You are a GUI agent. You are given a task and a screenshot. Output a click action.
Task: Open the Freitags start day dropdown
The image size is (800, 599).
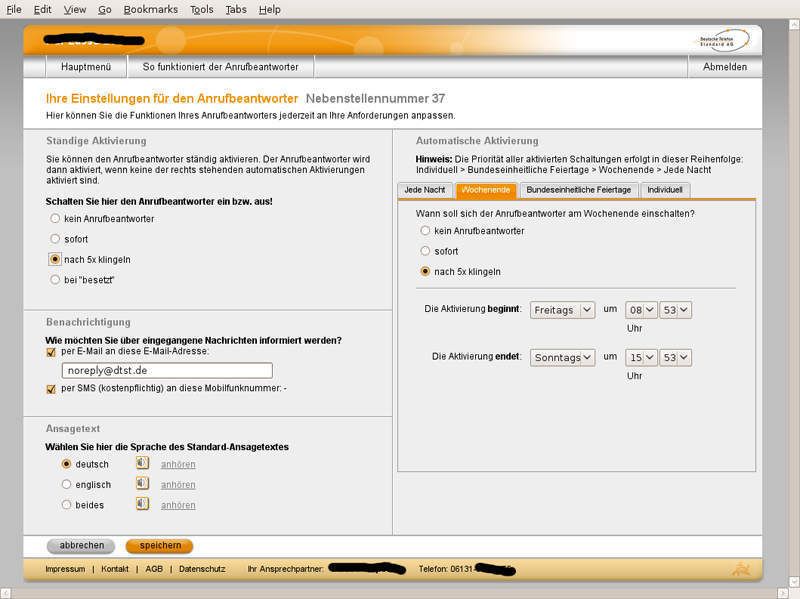pos(562,310)
